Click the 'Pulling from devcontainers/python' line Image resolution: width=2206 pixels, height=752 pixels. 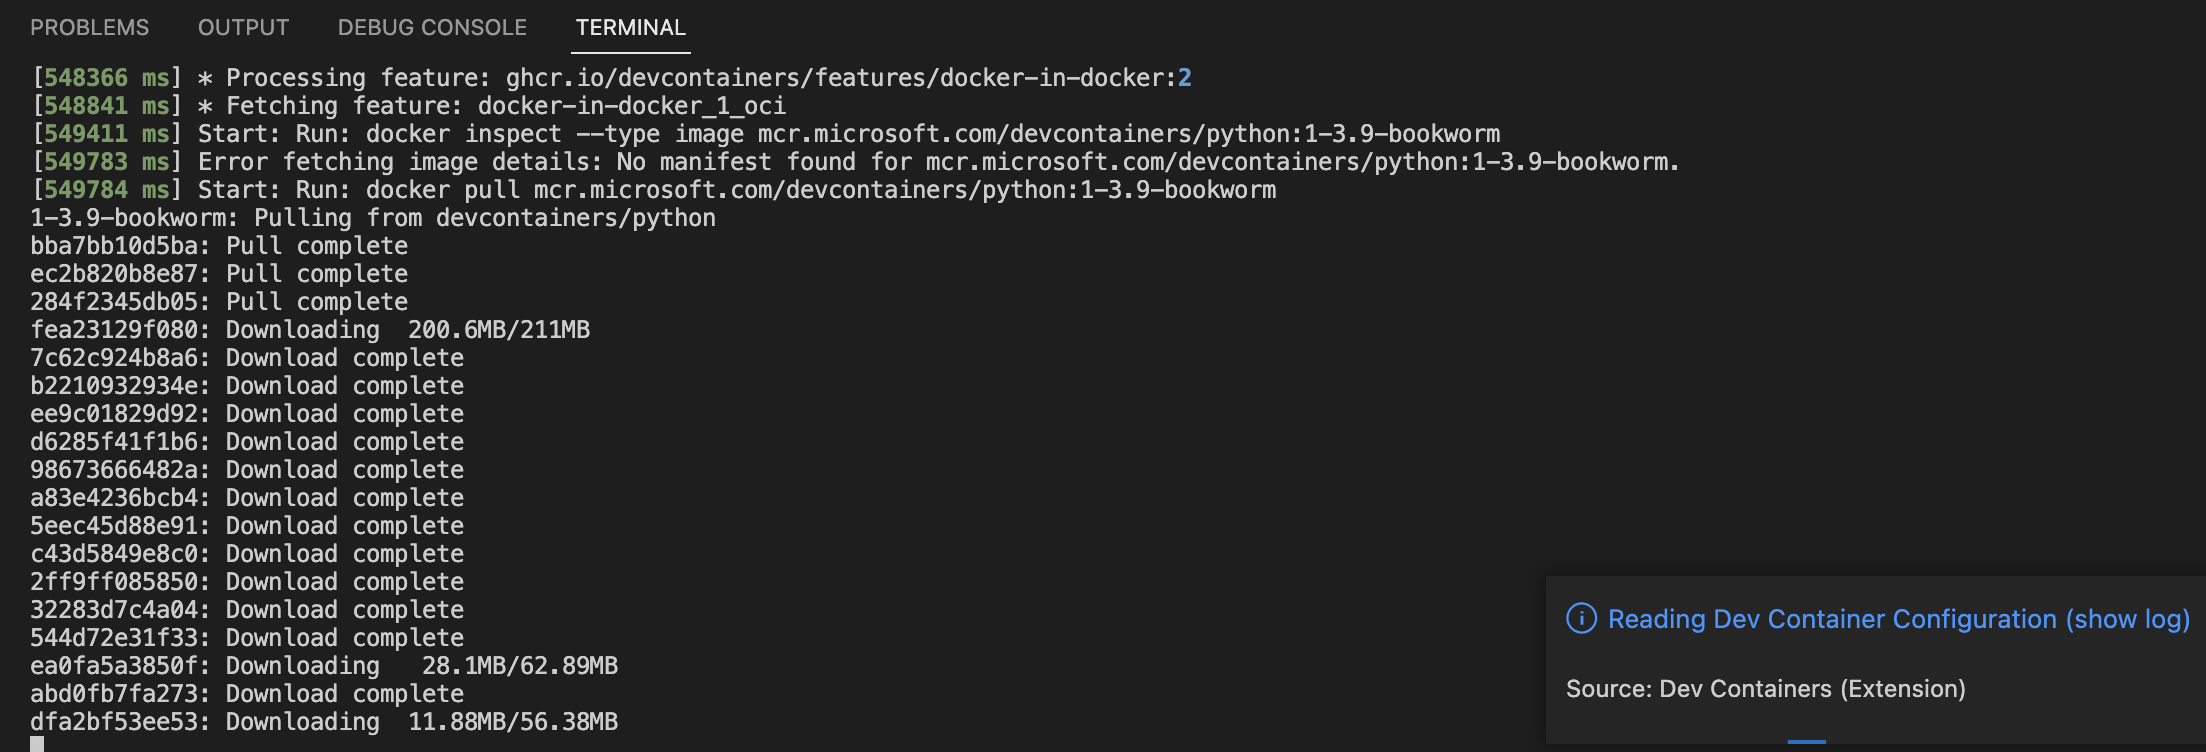pyautogui.click(x=373, y=218)
